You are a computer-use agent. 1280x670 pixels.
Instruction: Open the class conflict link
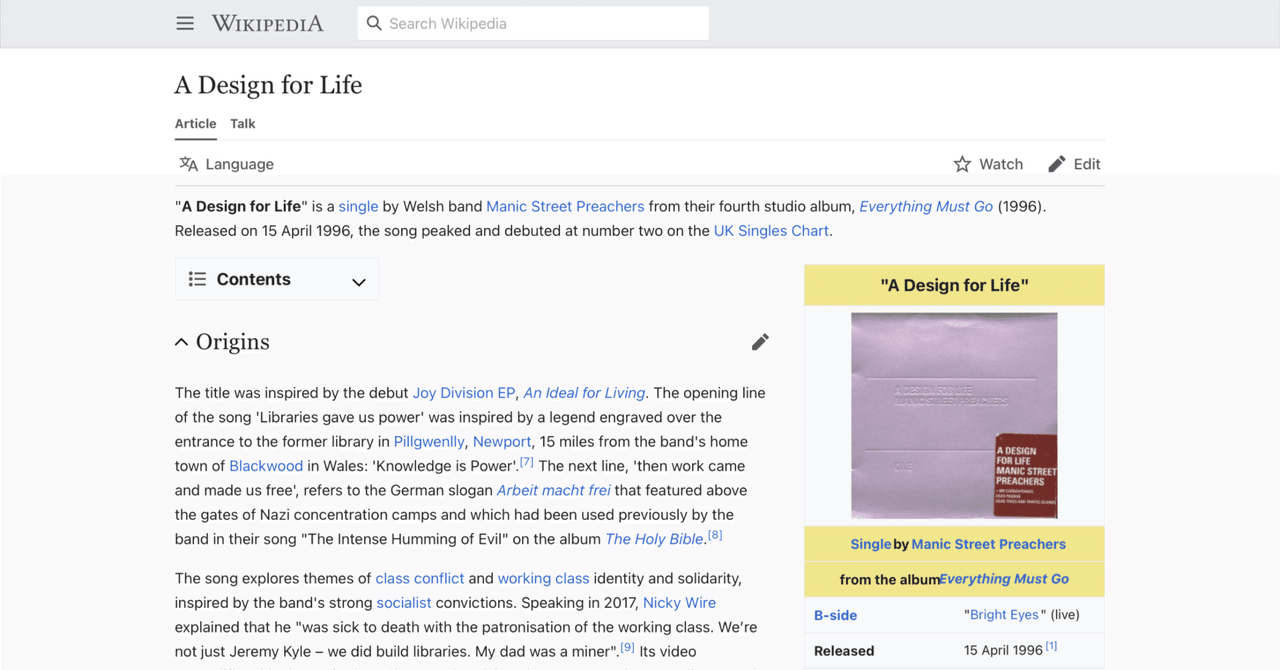pyautogui.click(x=420, y=578)
